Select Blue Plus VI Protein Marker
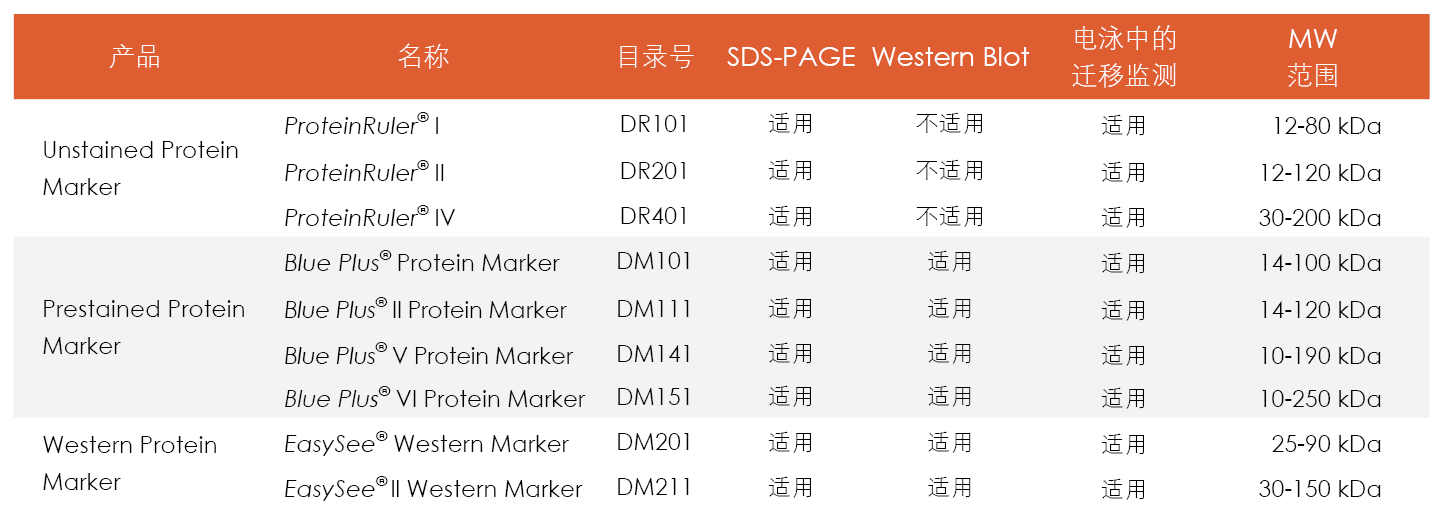Image resolution: width=1443 pixels, height=526 pixels. tap(434, 398)
